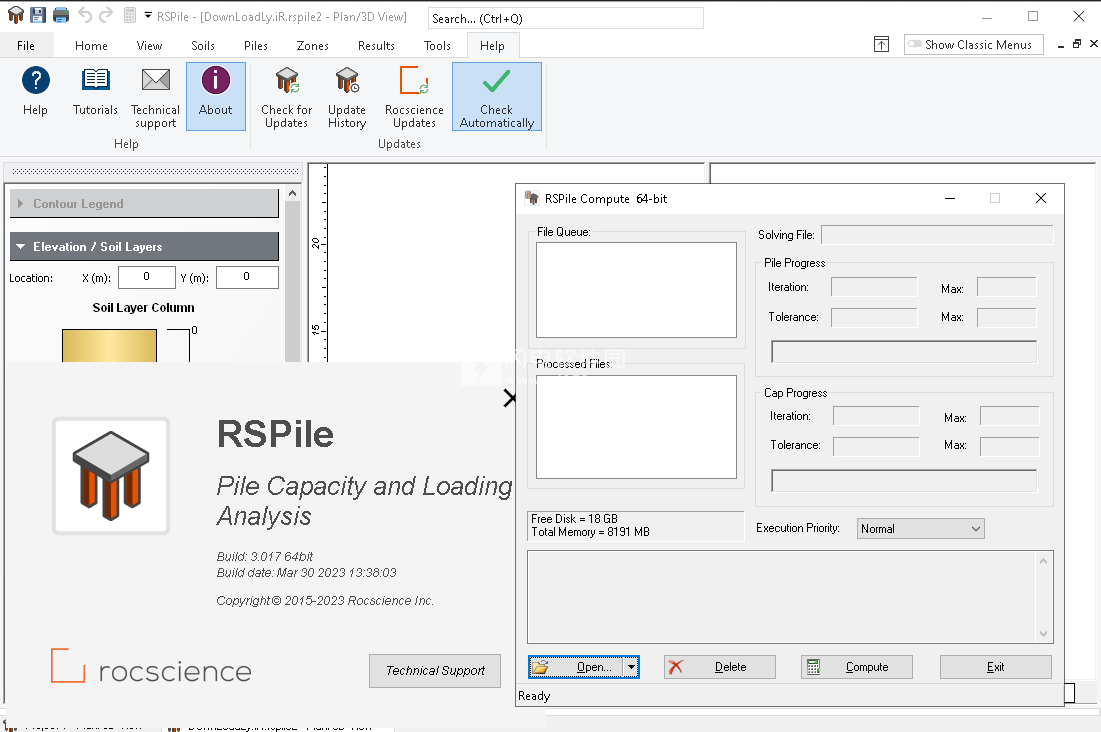Screen dimensions: 1101x732
Task: Open the dropdown arrow beside Open... button
Action: point(631,667)
